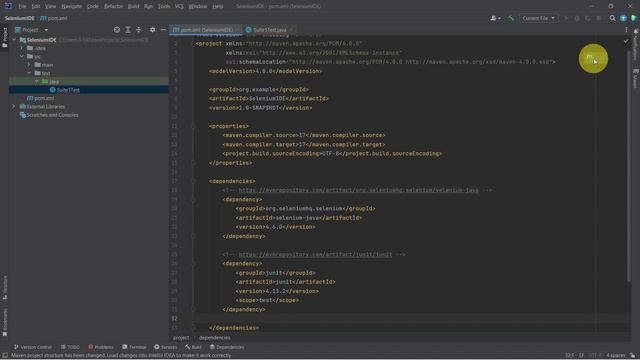
Task: Open the Notifications tool window on right edge
Action: click(636, 44)
